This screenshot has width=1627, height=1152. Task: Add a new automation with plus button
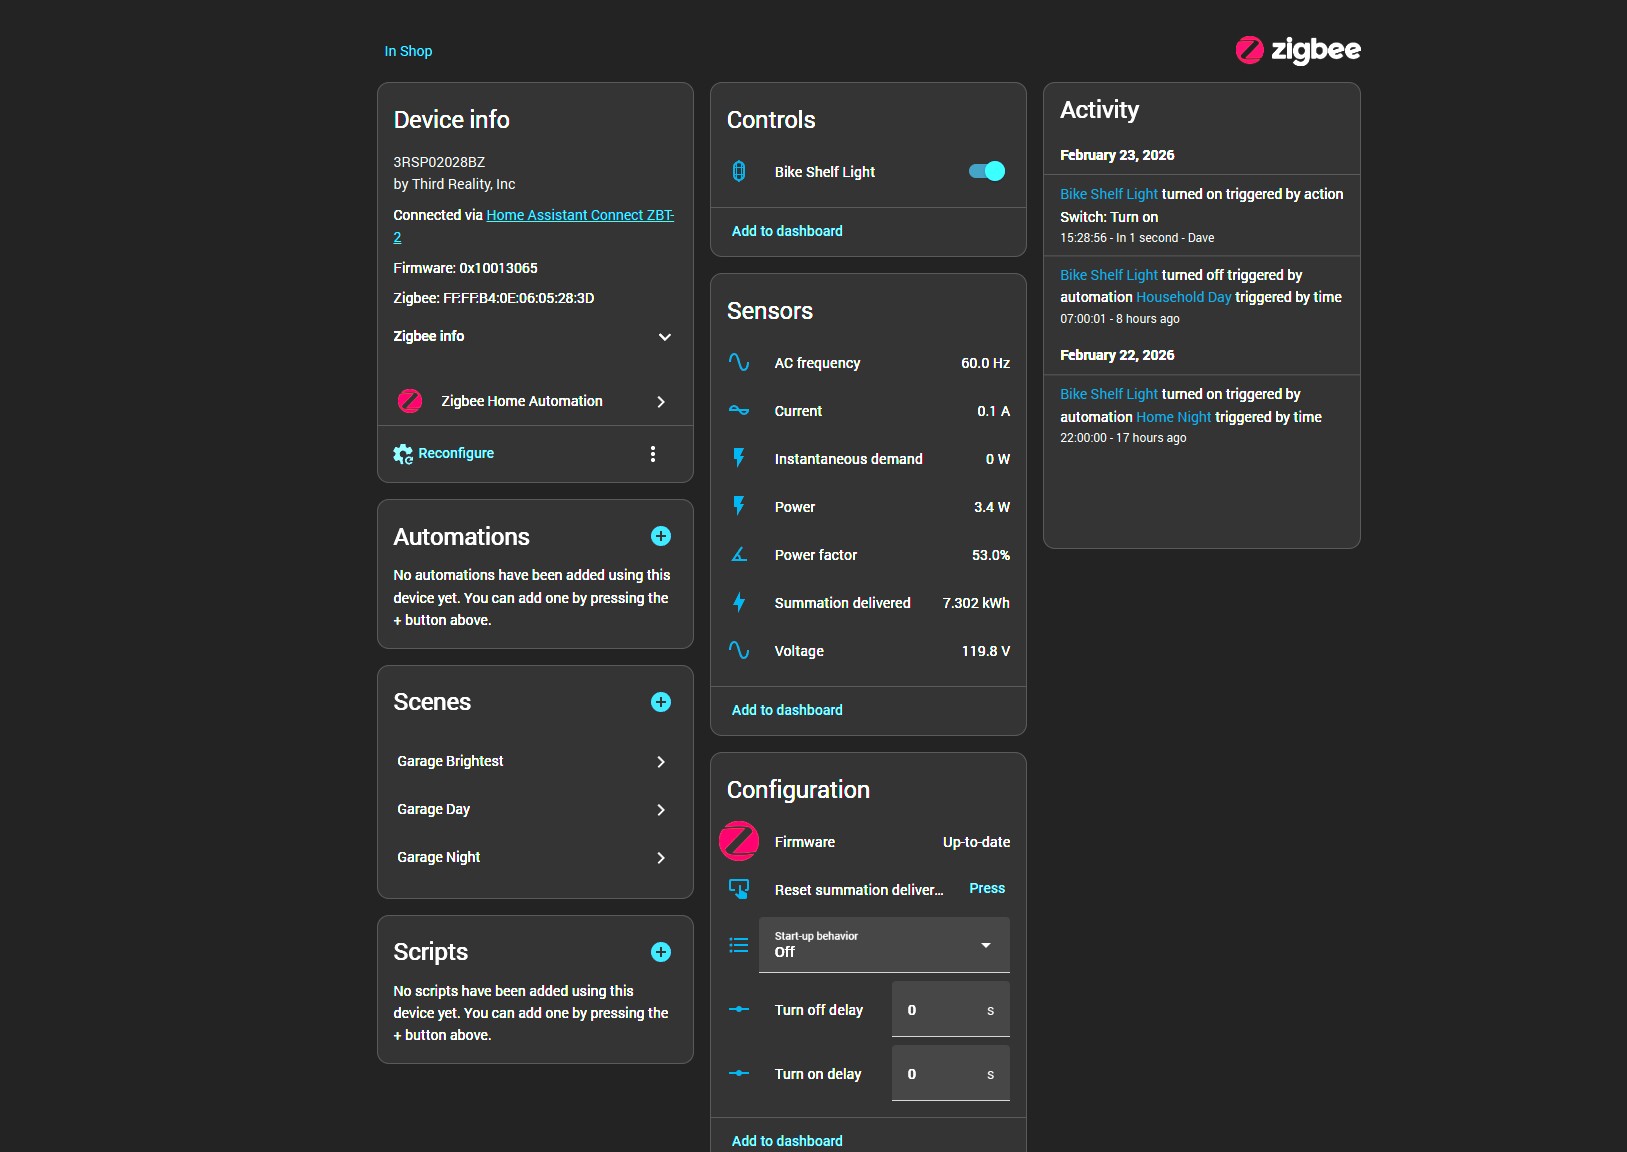coord(661,536)
